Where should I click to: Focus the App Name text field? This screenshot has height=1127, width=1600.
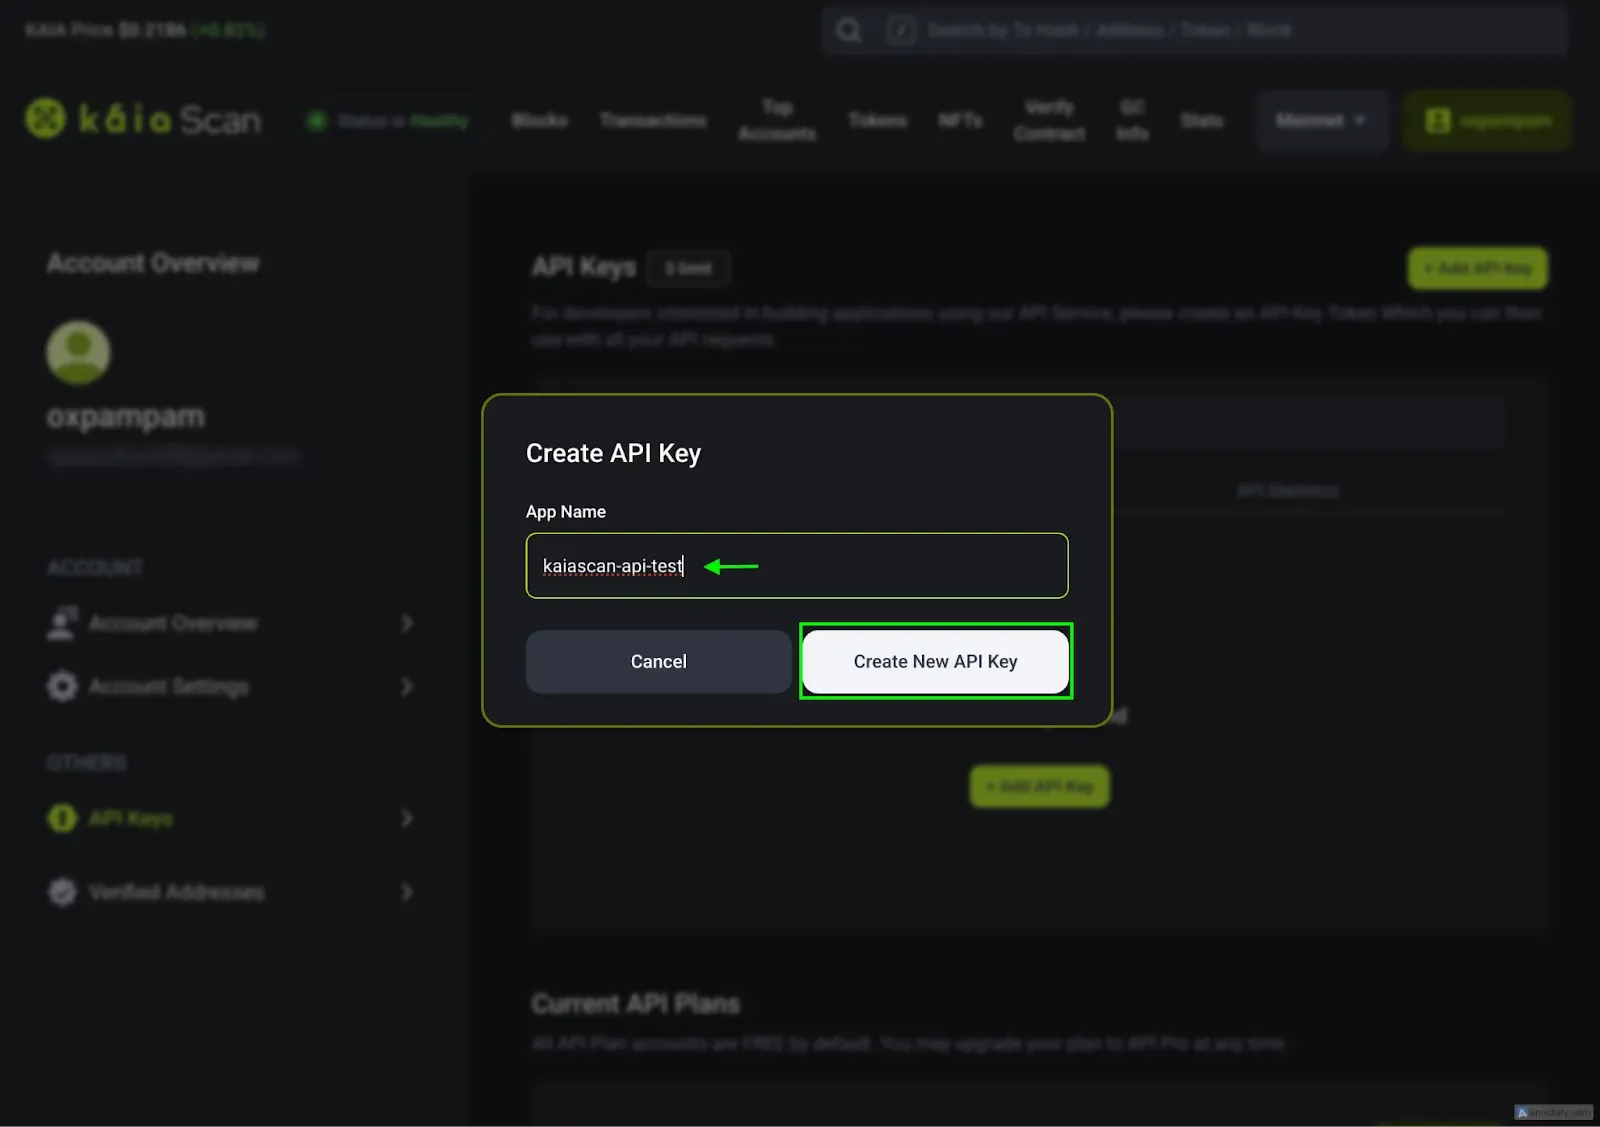coord(796,566)
